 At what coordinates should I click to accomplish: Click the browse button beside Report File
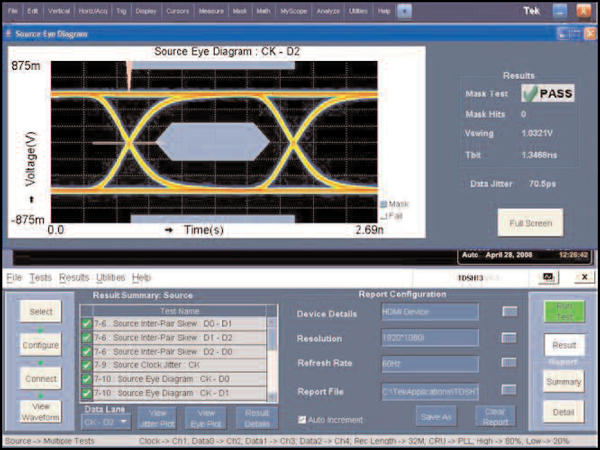click(510, 390)
